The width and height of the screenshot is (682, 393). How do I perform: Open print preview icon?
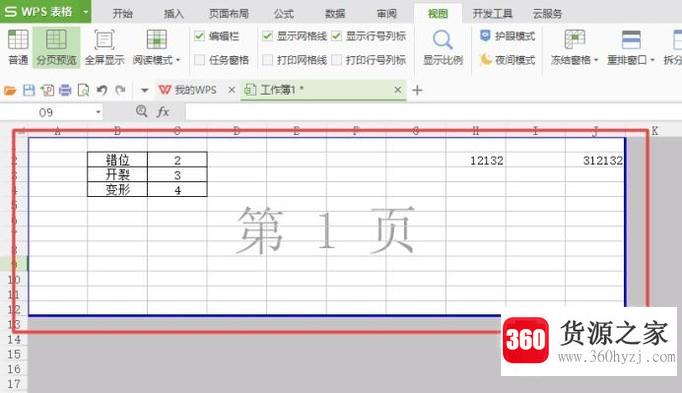tap(83, 90)
